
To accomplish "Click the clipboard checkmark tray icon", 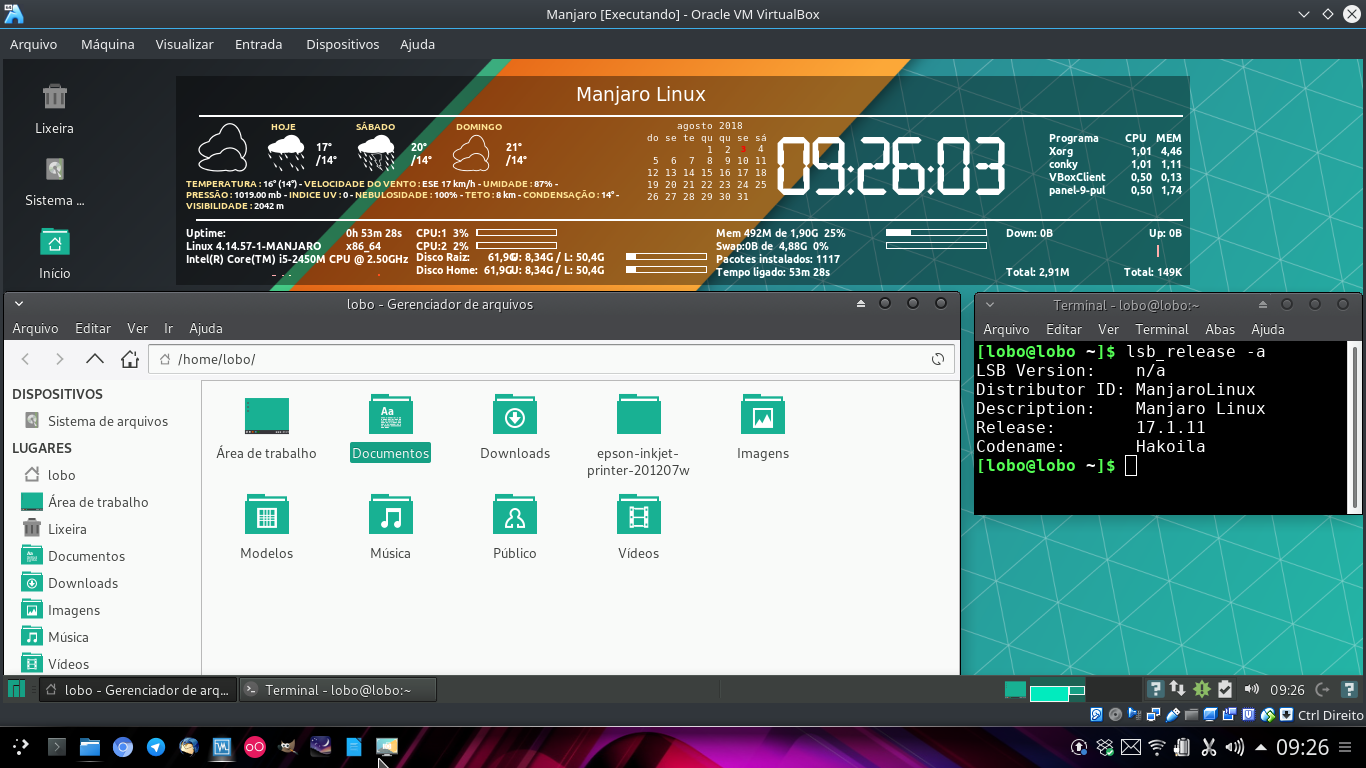I will tap(1225, 689).
